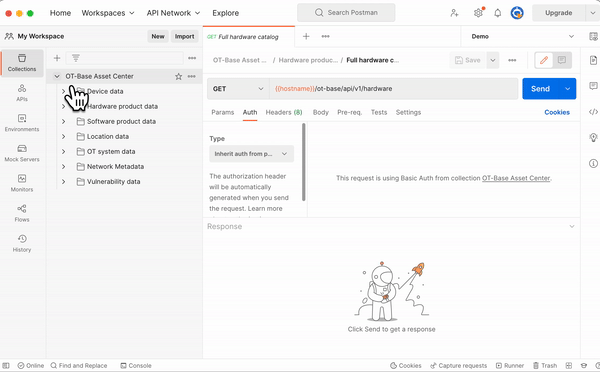Viewport: 600px width, 372px height.
Task: Open the Monitors sidebar section
Action: 22,183
